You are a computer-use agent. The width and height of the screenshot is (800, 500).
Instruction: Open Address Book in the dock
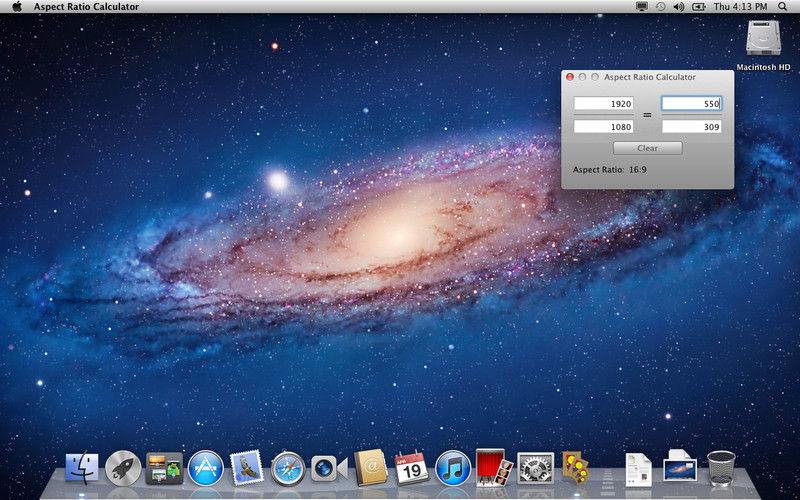(x=370, y=467)
